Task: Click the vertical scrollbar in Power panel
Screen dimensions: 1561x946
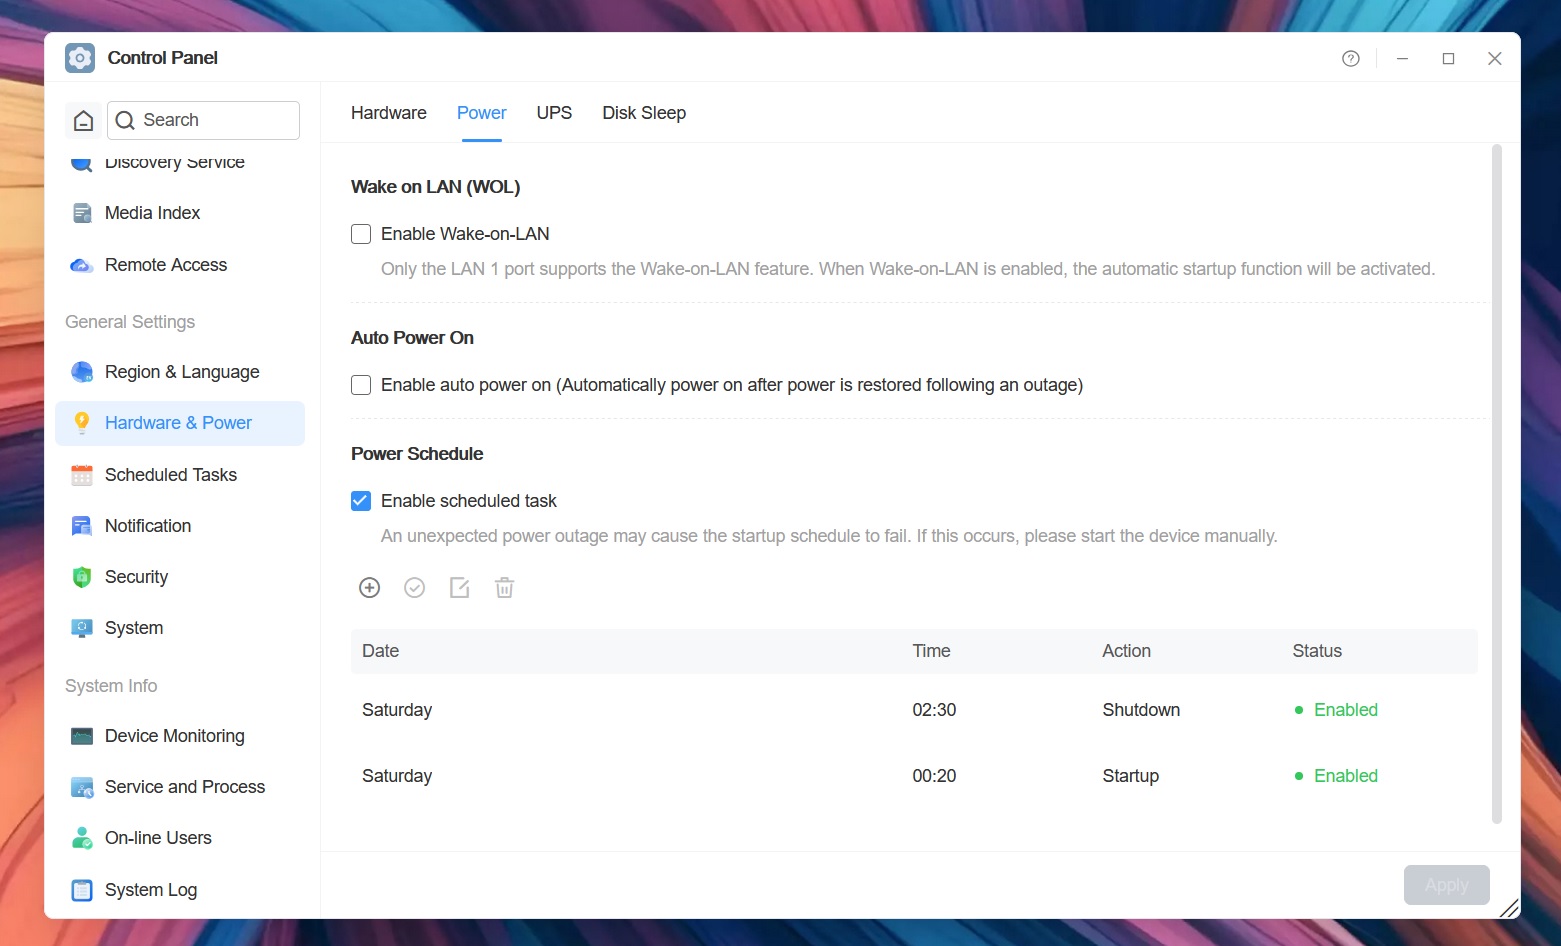Action: 1496,484
